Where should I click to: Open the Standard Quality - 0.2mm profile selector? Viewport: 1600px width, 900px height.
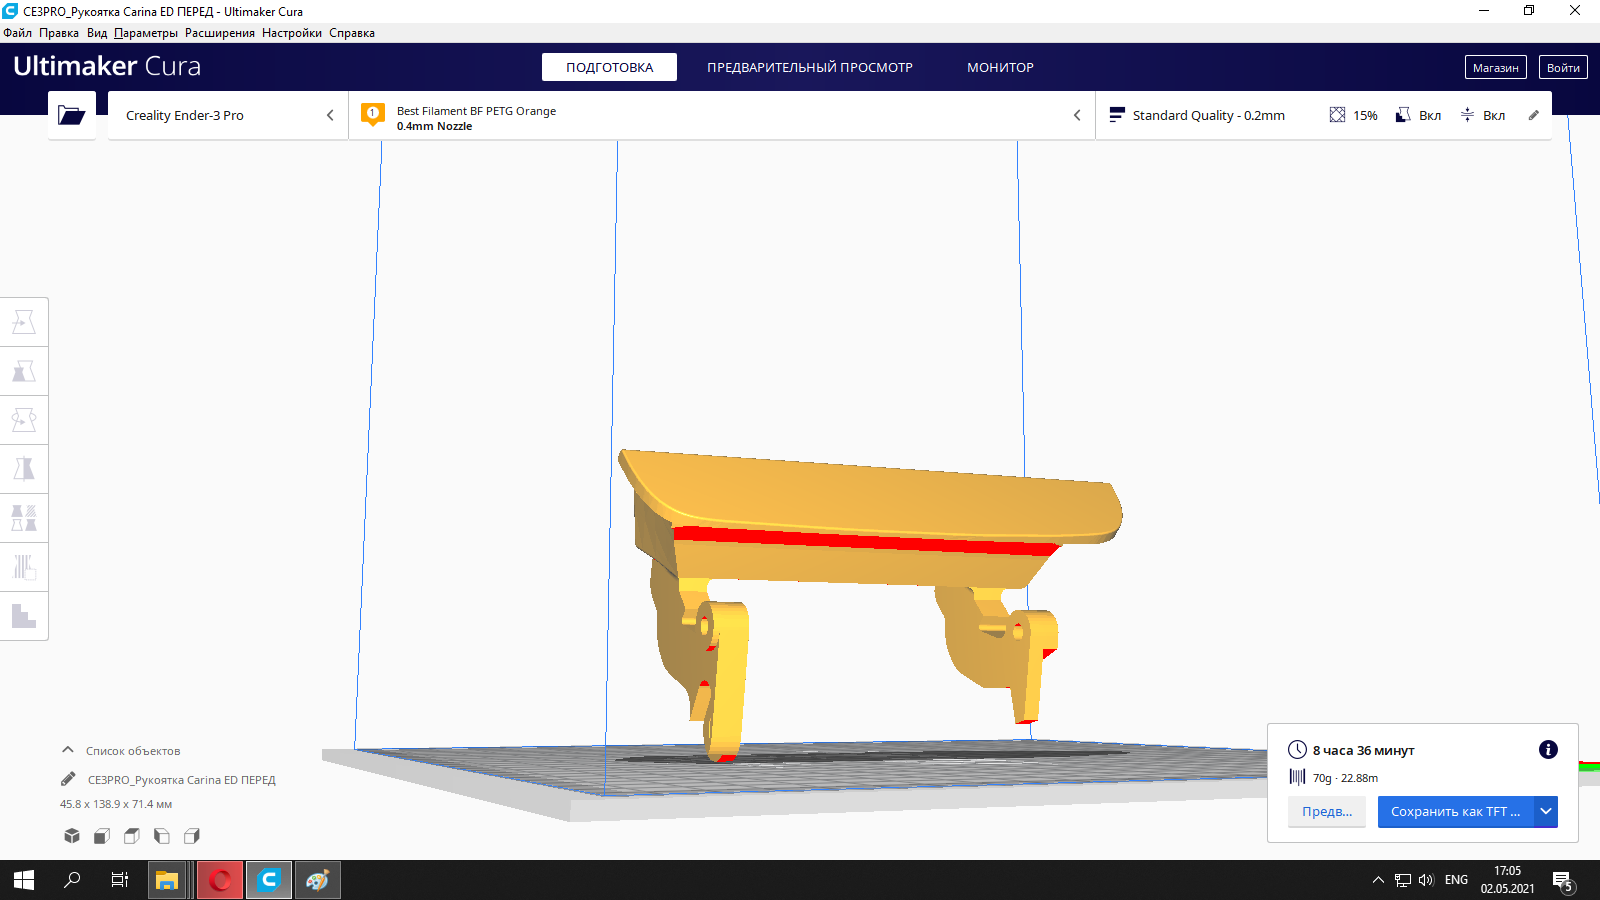point(1209,115)
